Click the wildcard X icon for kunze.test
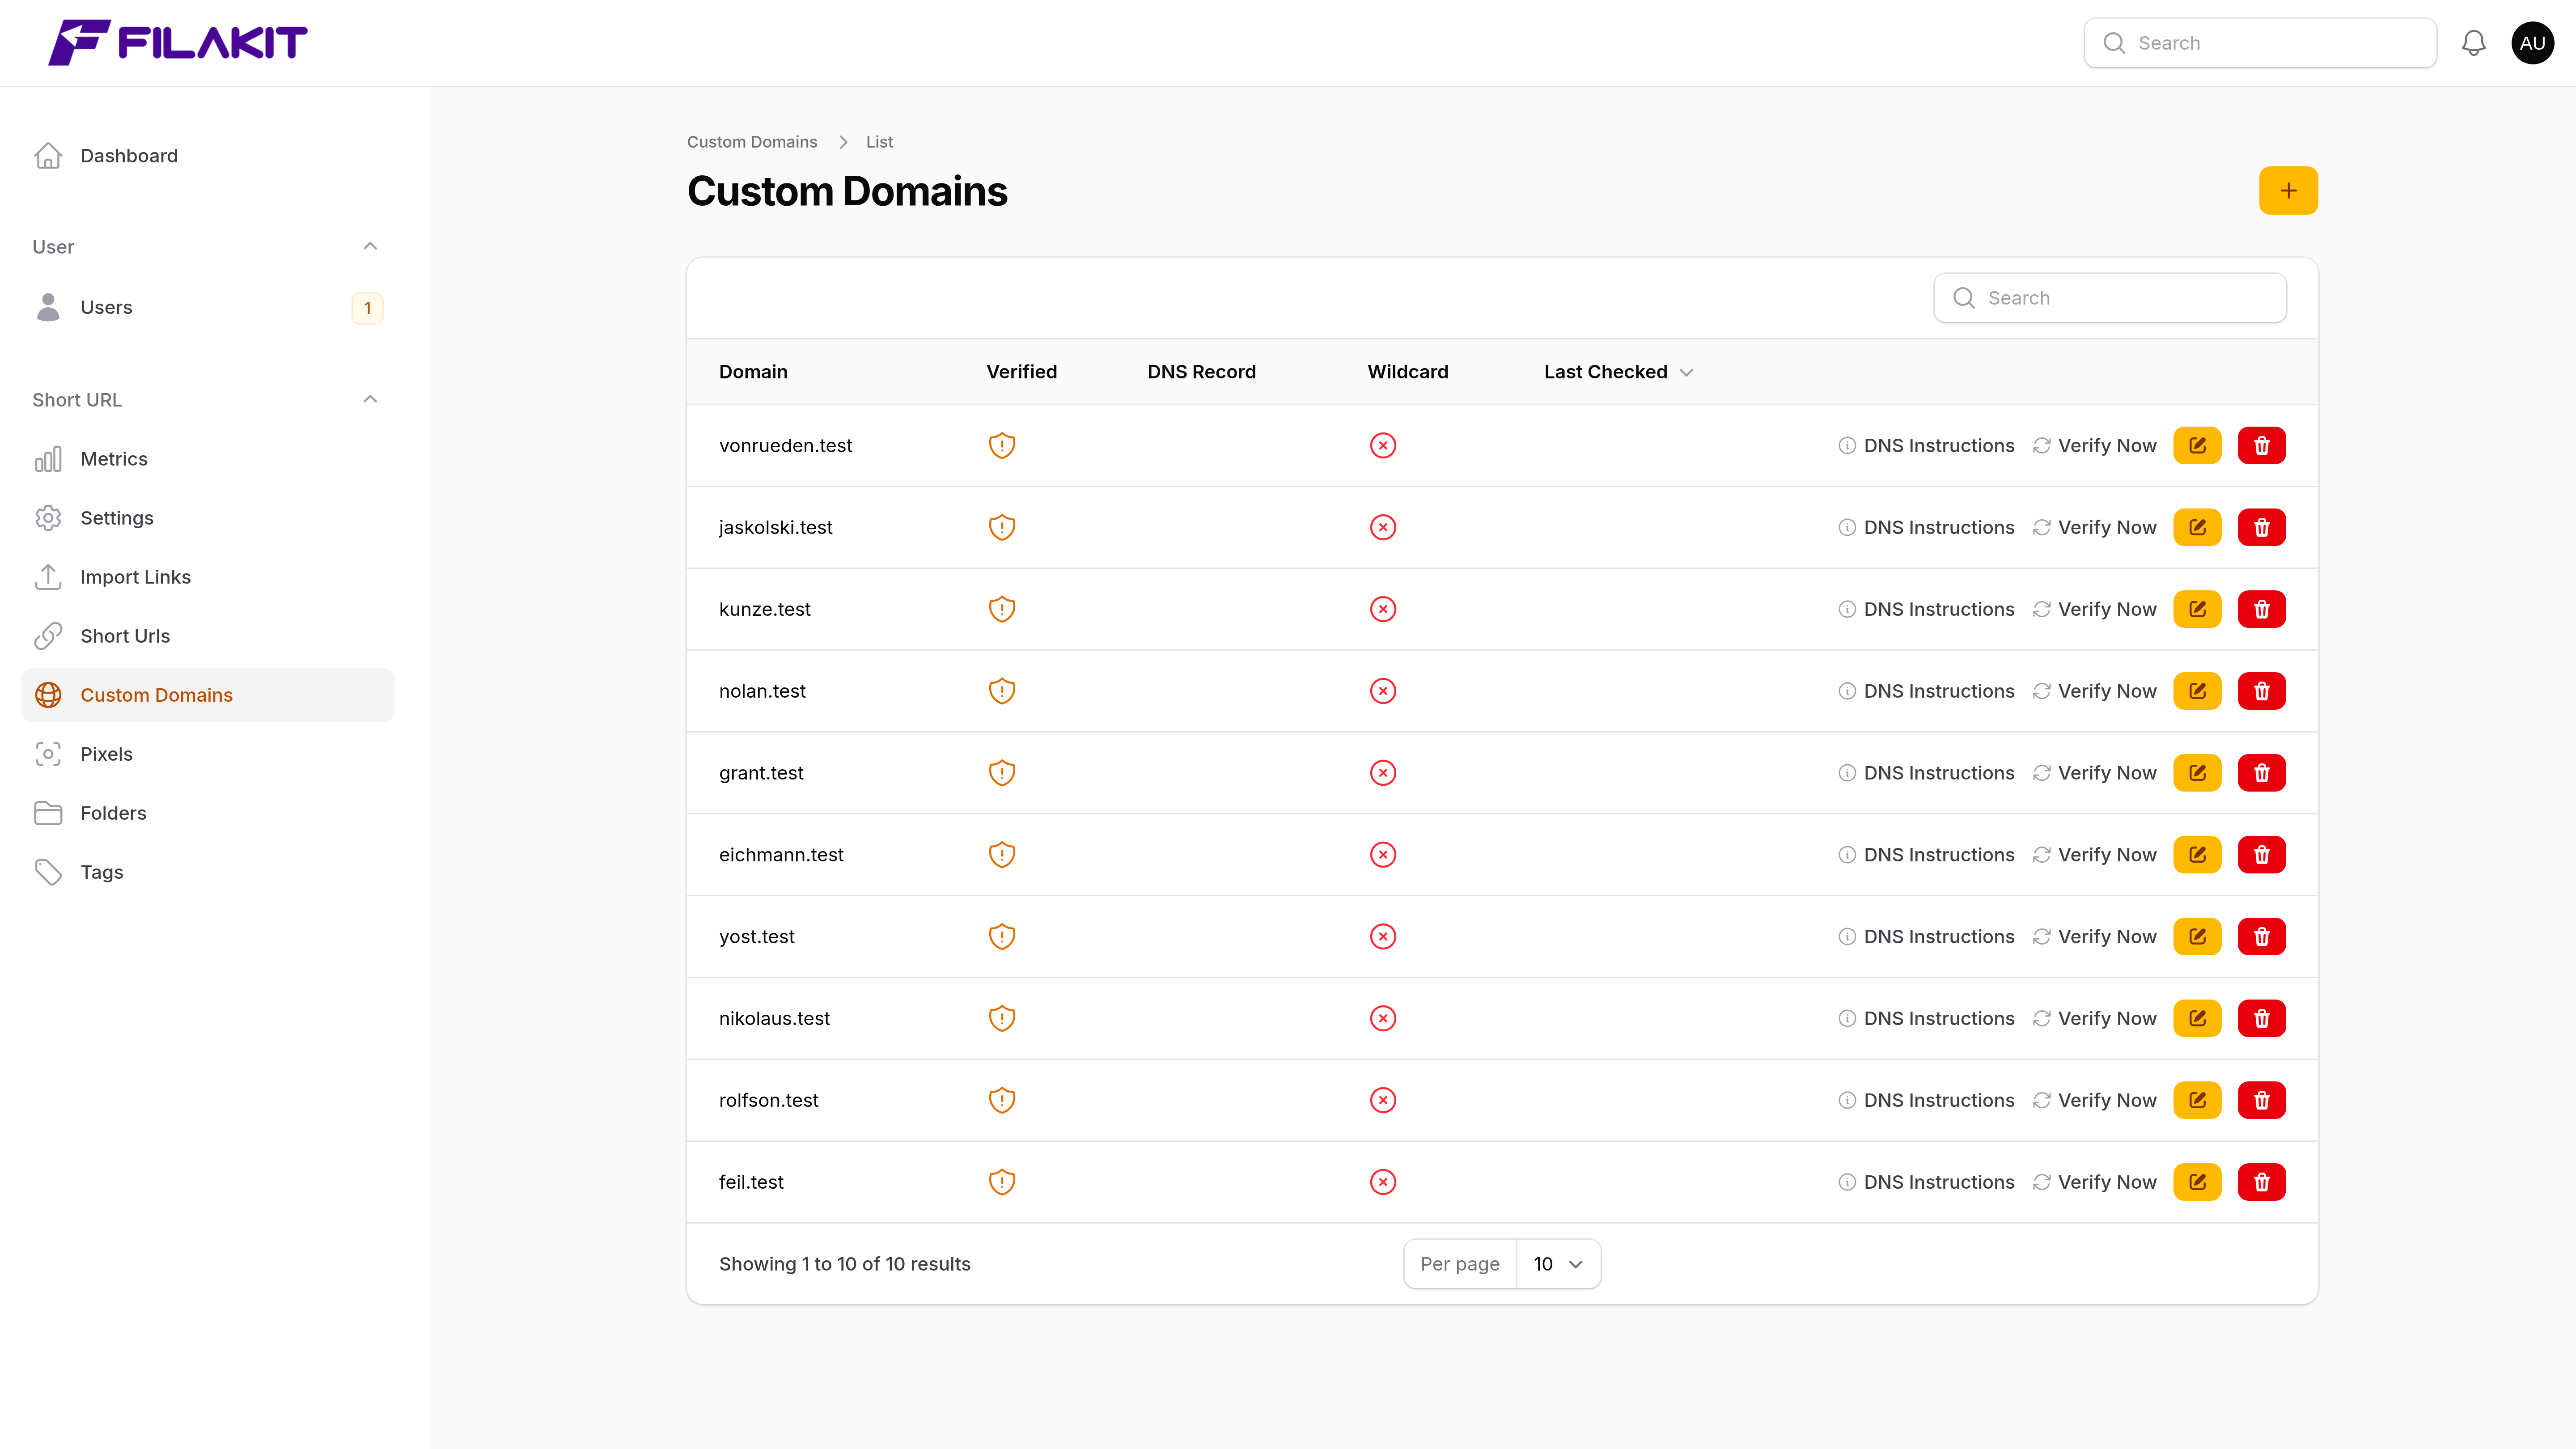Viewport: 2576px width, 1449px height. (1383, 609)
